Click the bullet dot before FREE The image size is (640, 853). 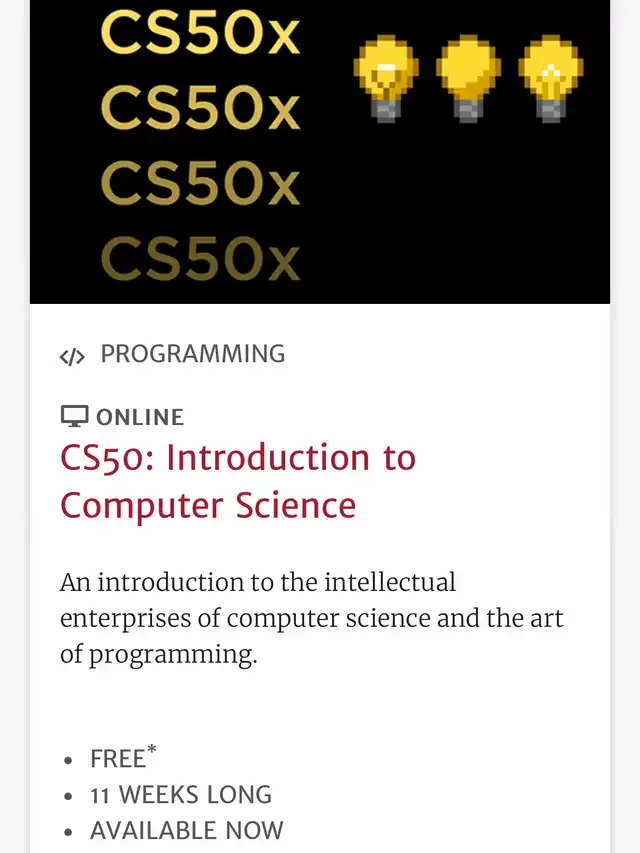(x=68, y=761)
